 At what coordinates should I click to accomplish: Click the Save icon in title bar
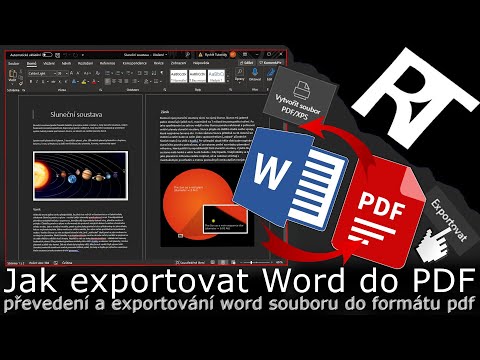click(x=58, y=55)
